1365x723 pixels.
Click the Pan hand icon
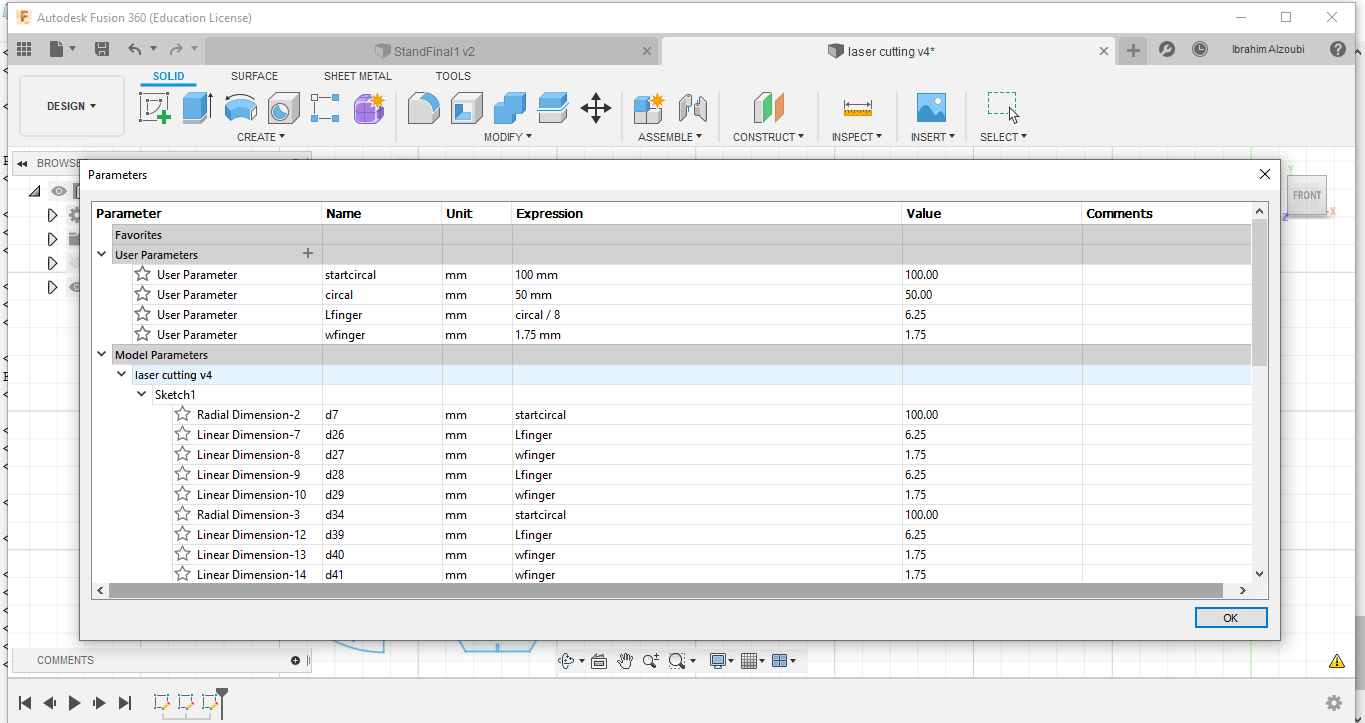click(625, 660)
